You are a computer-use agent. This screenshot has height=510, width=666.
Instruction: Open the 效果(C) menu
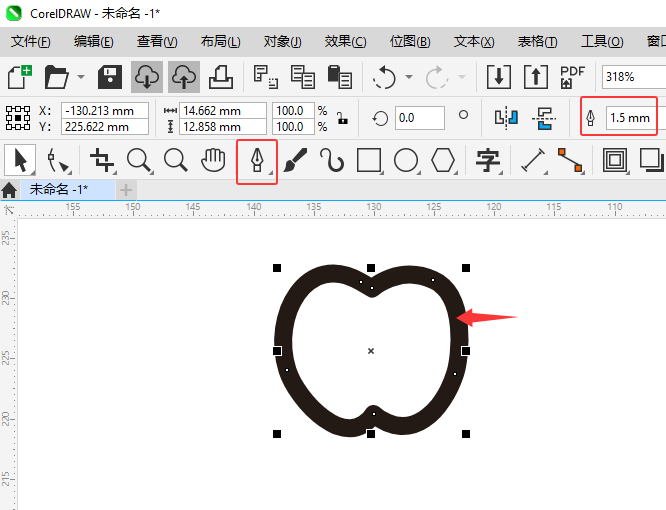point(345,41)
